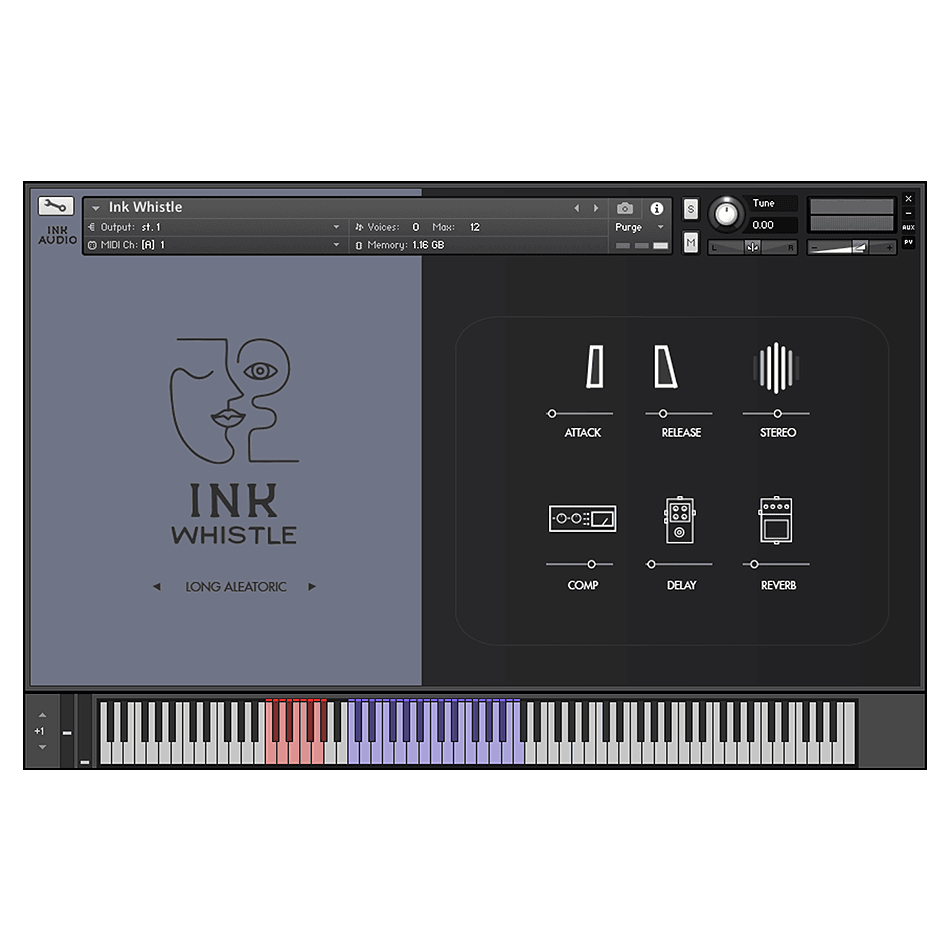Toggle the AUX sends button

tap(908, 228)
